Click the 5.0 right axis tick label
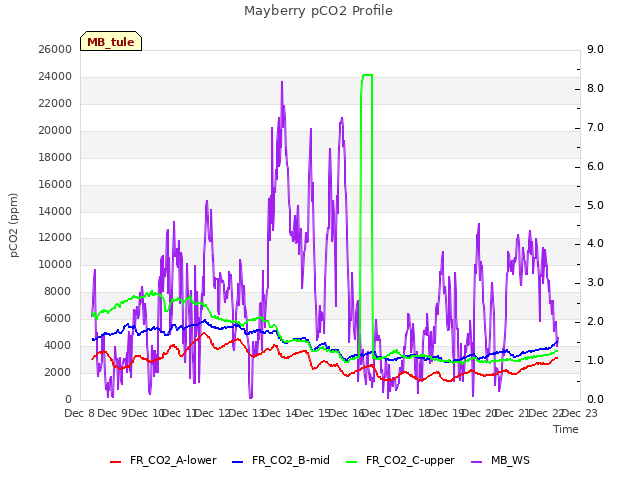Screen dimensions: 640x480 coord(595,205)
